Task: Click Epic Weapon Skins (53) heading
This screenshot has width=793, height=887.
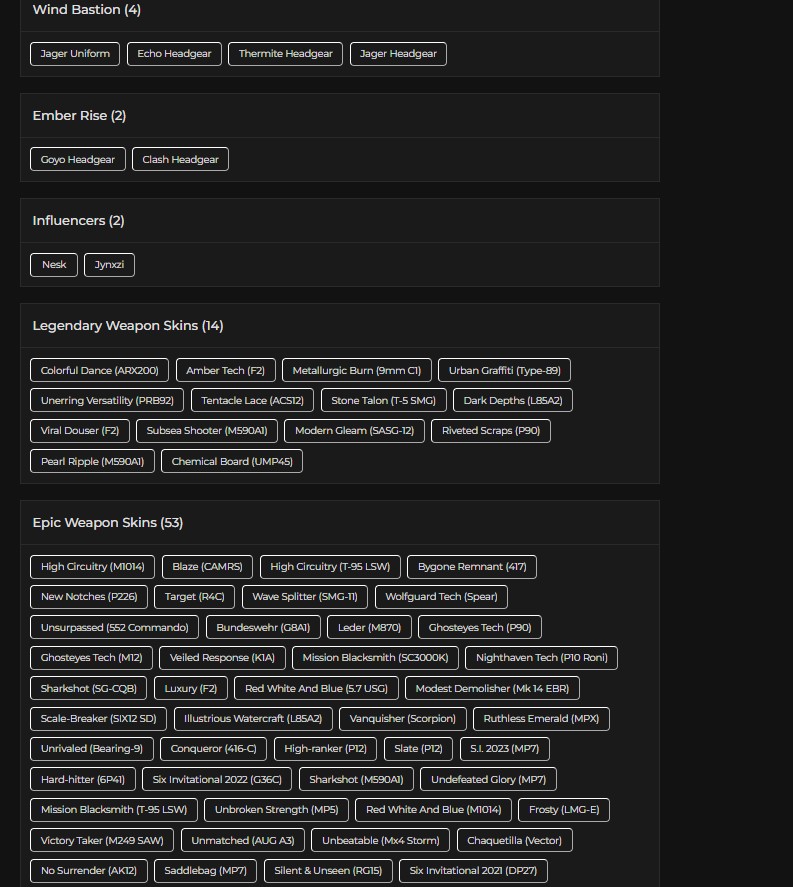Action: pyautogui.click(x=107, y=523)
